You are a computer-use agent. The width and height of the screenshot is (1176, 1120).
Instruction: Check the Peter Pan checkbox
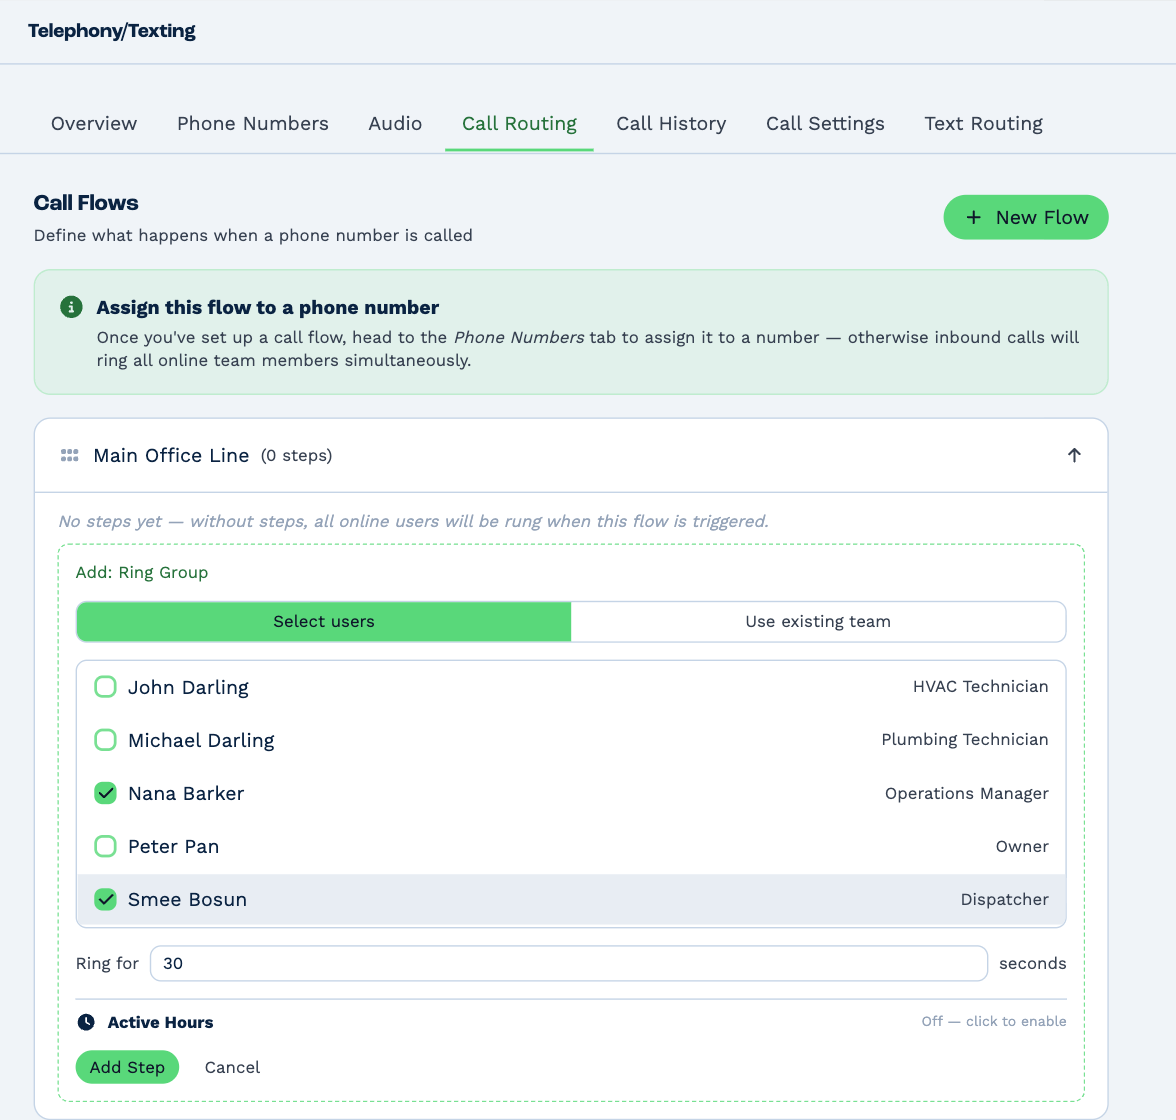[105, 846]
